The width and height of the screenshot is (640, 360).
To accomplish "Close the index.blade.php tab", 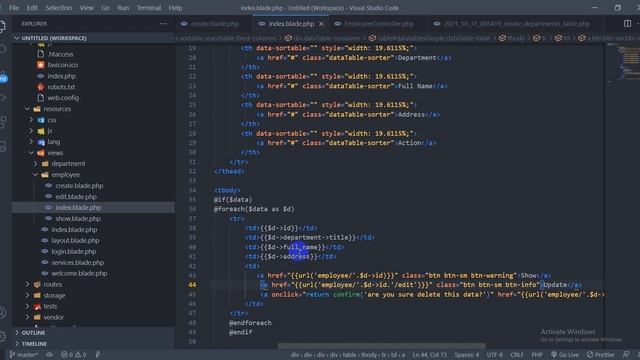I will [321, 24].
